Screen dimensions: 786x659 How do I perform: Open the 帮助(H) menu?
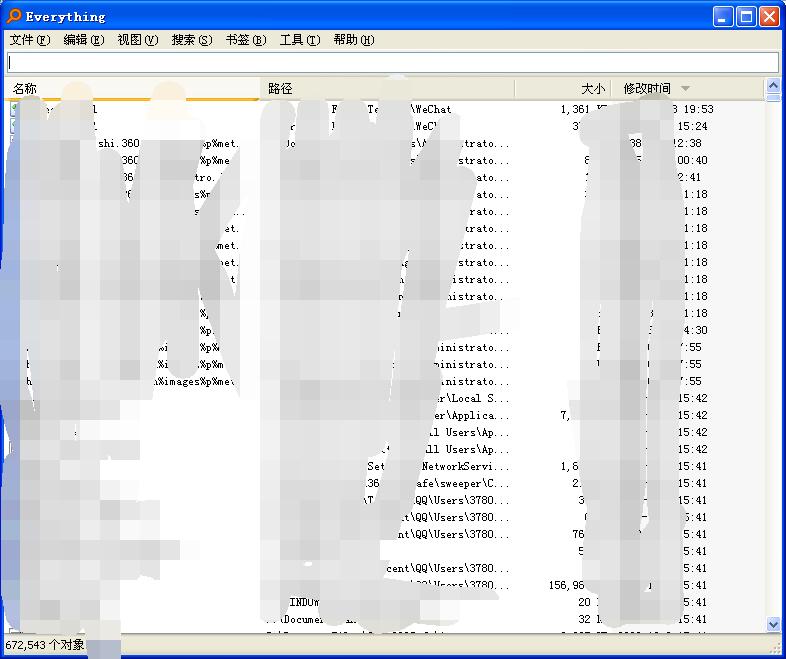pyautogui.click(x=353, y=40)
